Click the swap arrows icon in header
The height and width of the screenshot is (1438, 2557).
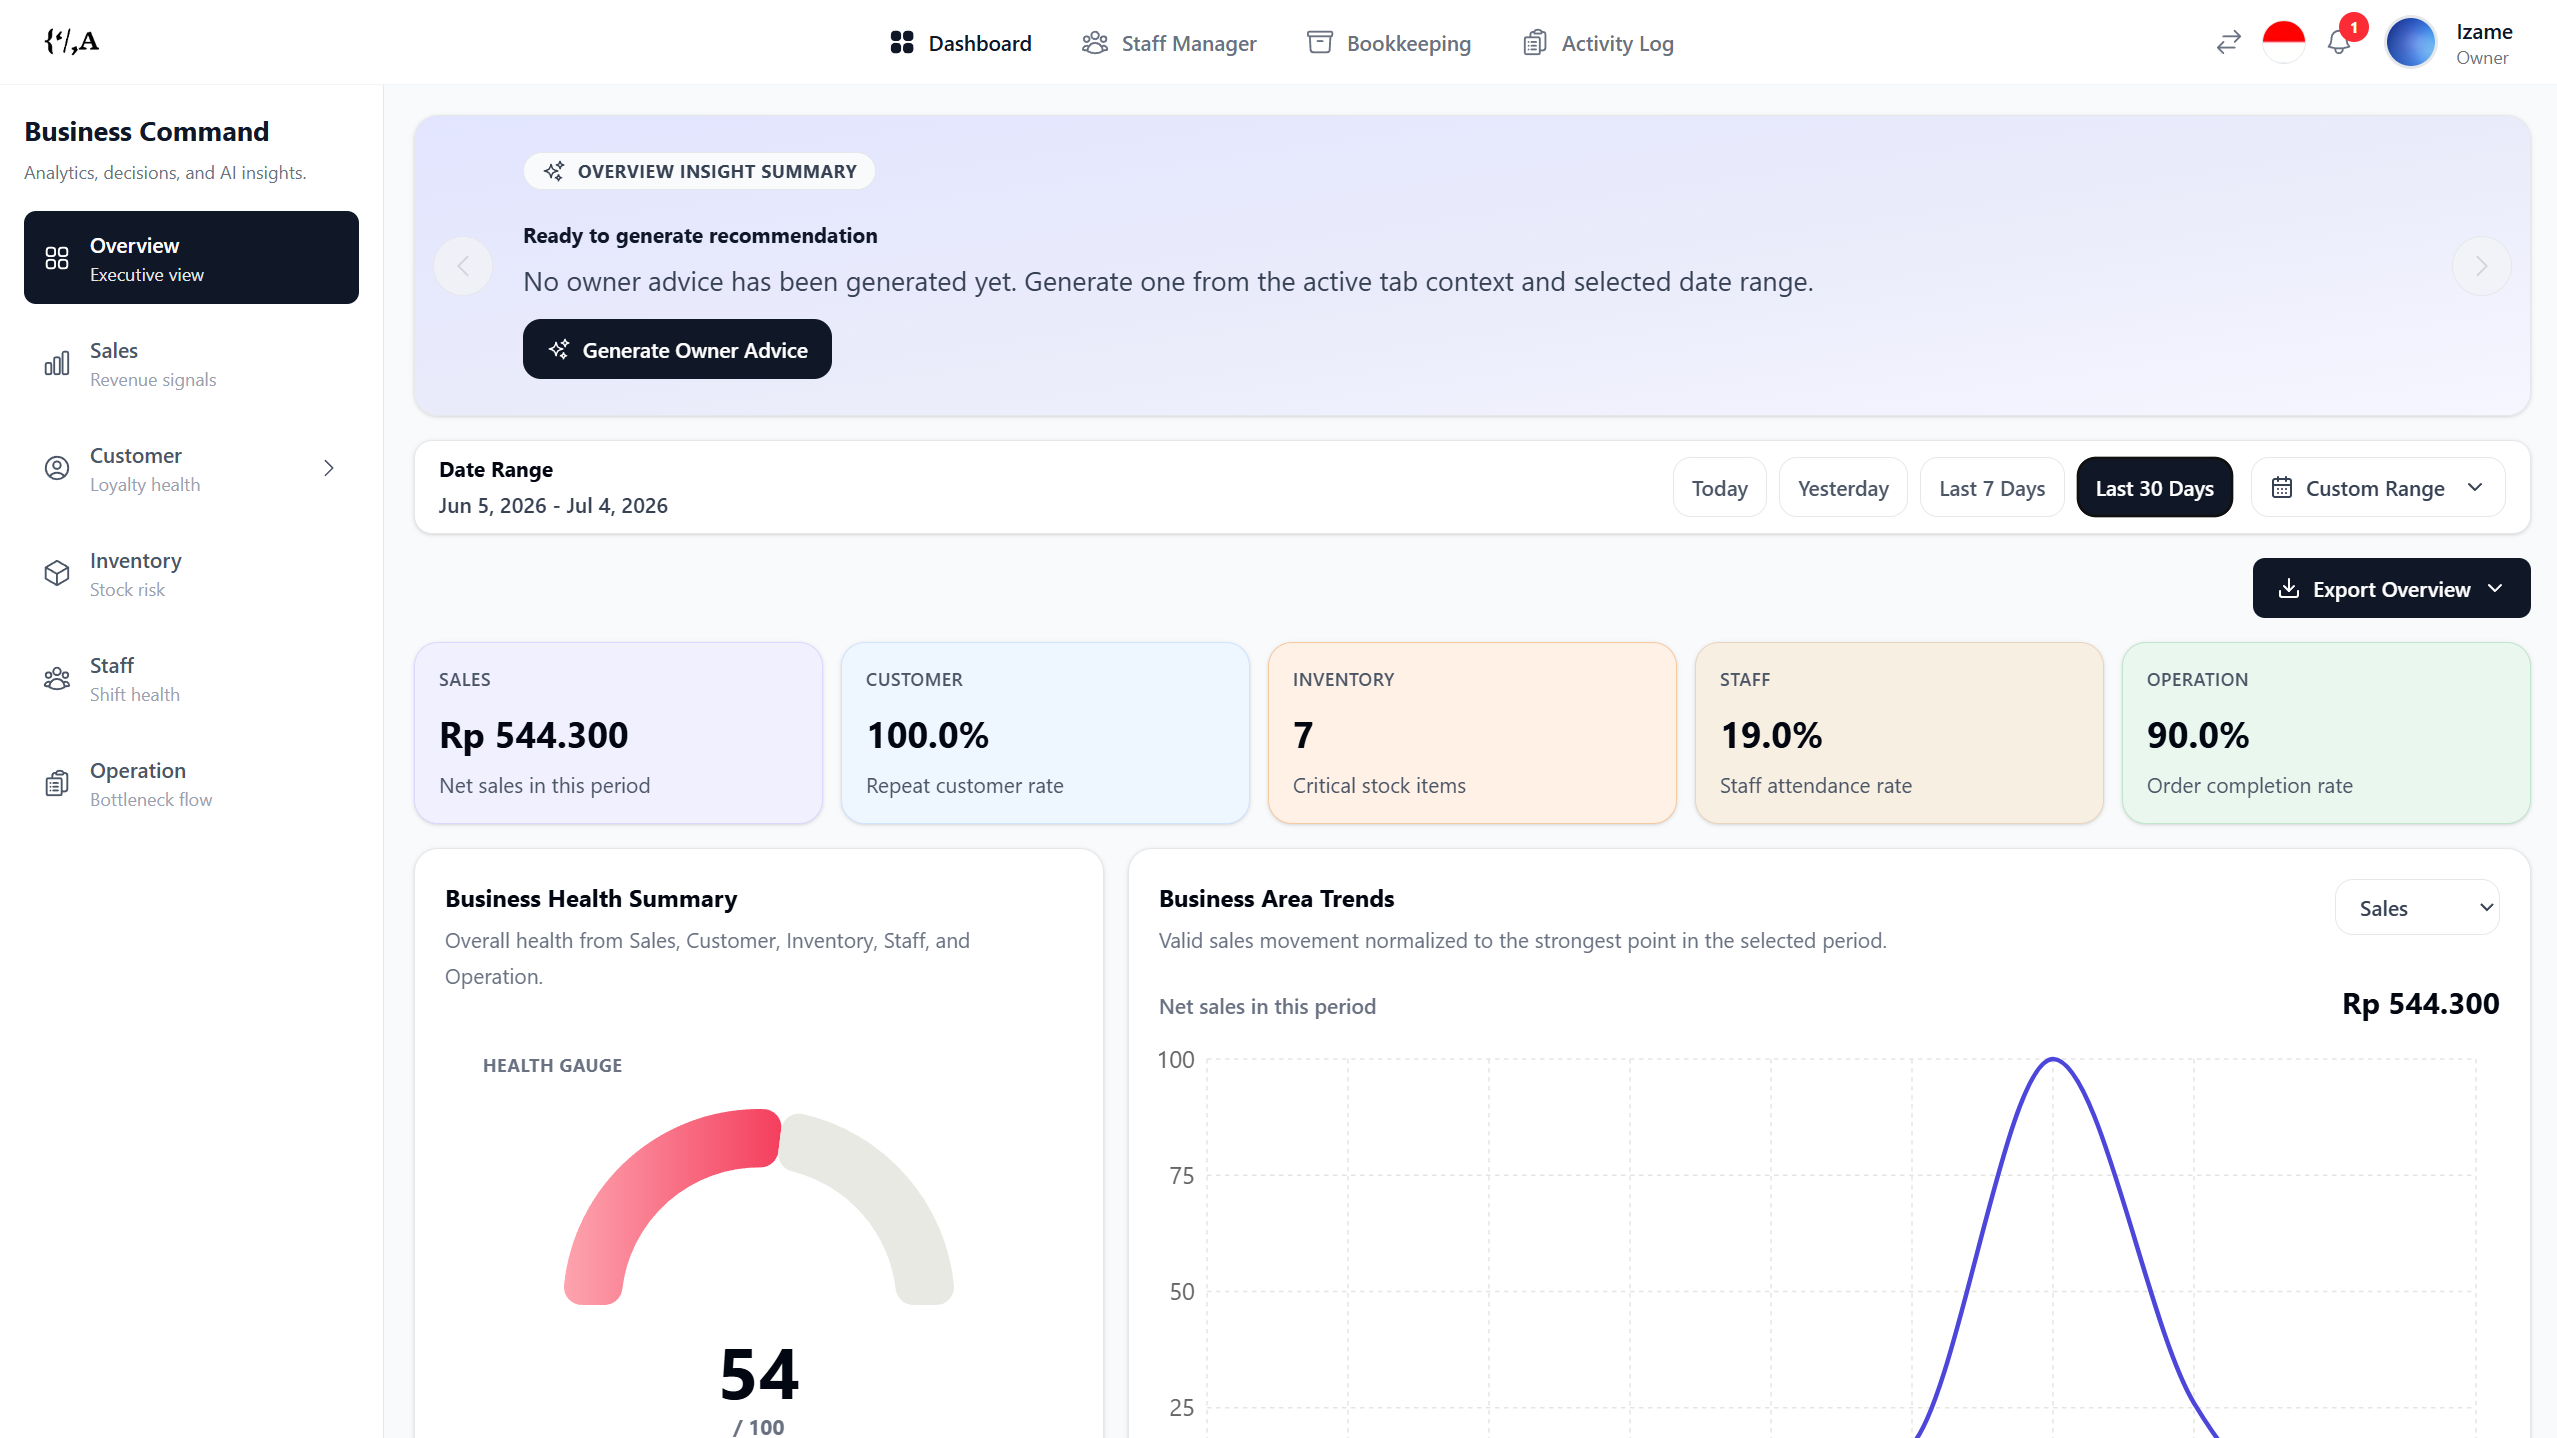pyautogui.click(x=2228, y=43)
